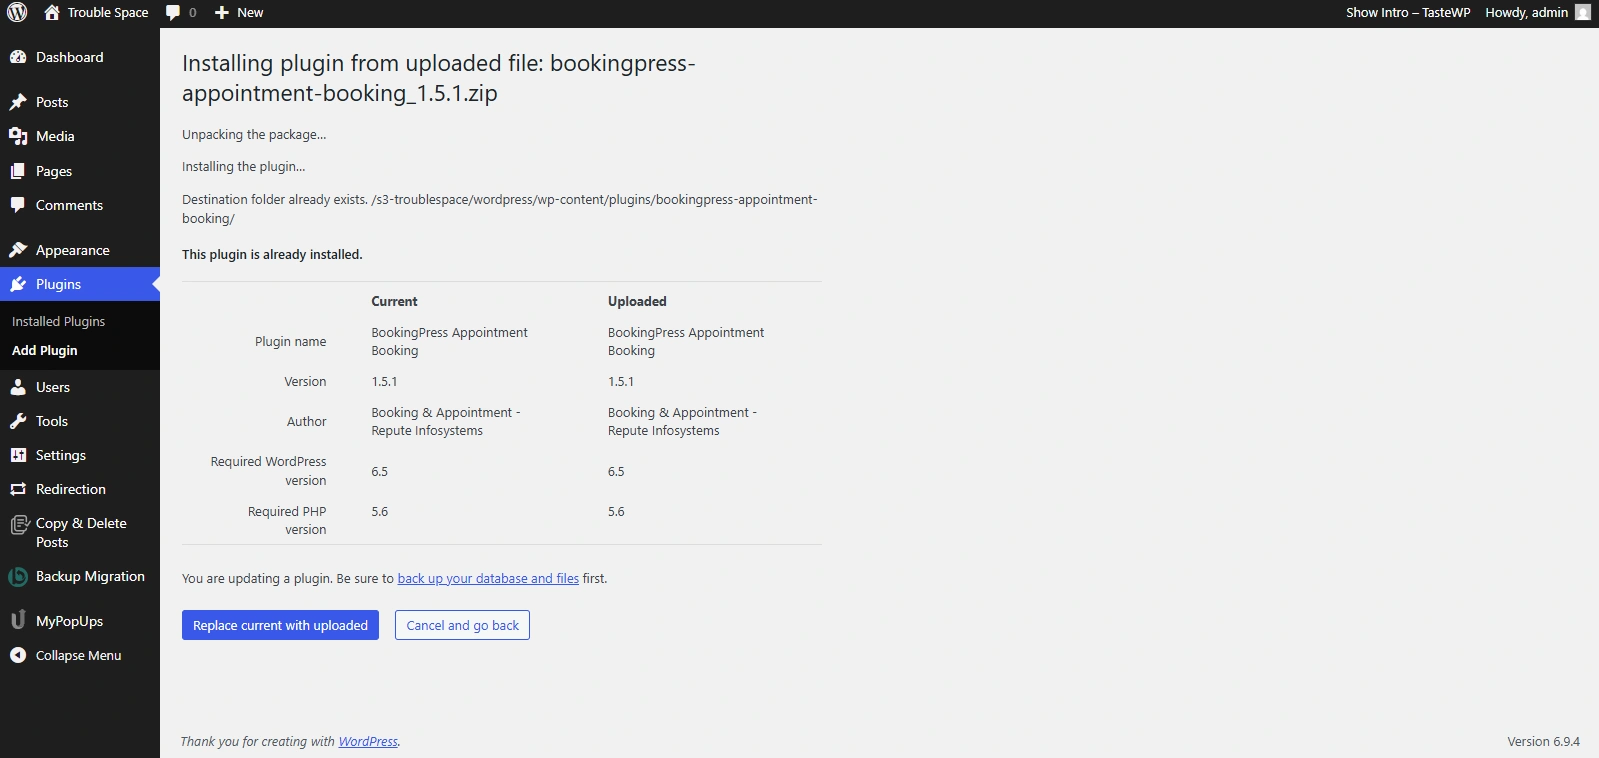Image resolution: width=1599 pixels, height=758 pixels.
Task: Click the Users person icon
Action: pos(18,387)
